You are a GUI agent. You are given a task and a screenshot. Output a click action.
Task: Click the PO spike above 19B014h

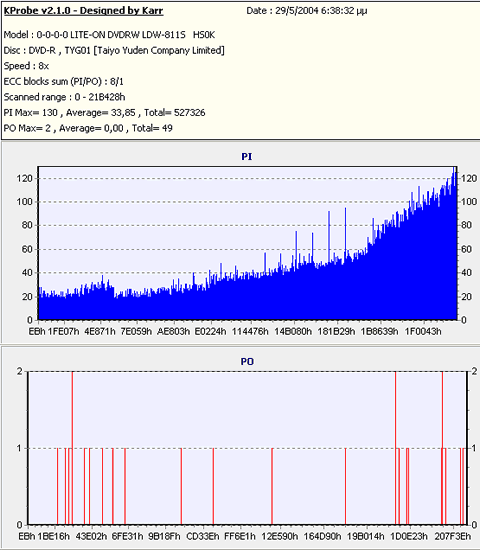click(x=345, y=487)
